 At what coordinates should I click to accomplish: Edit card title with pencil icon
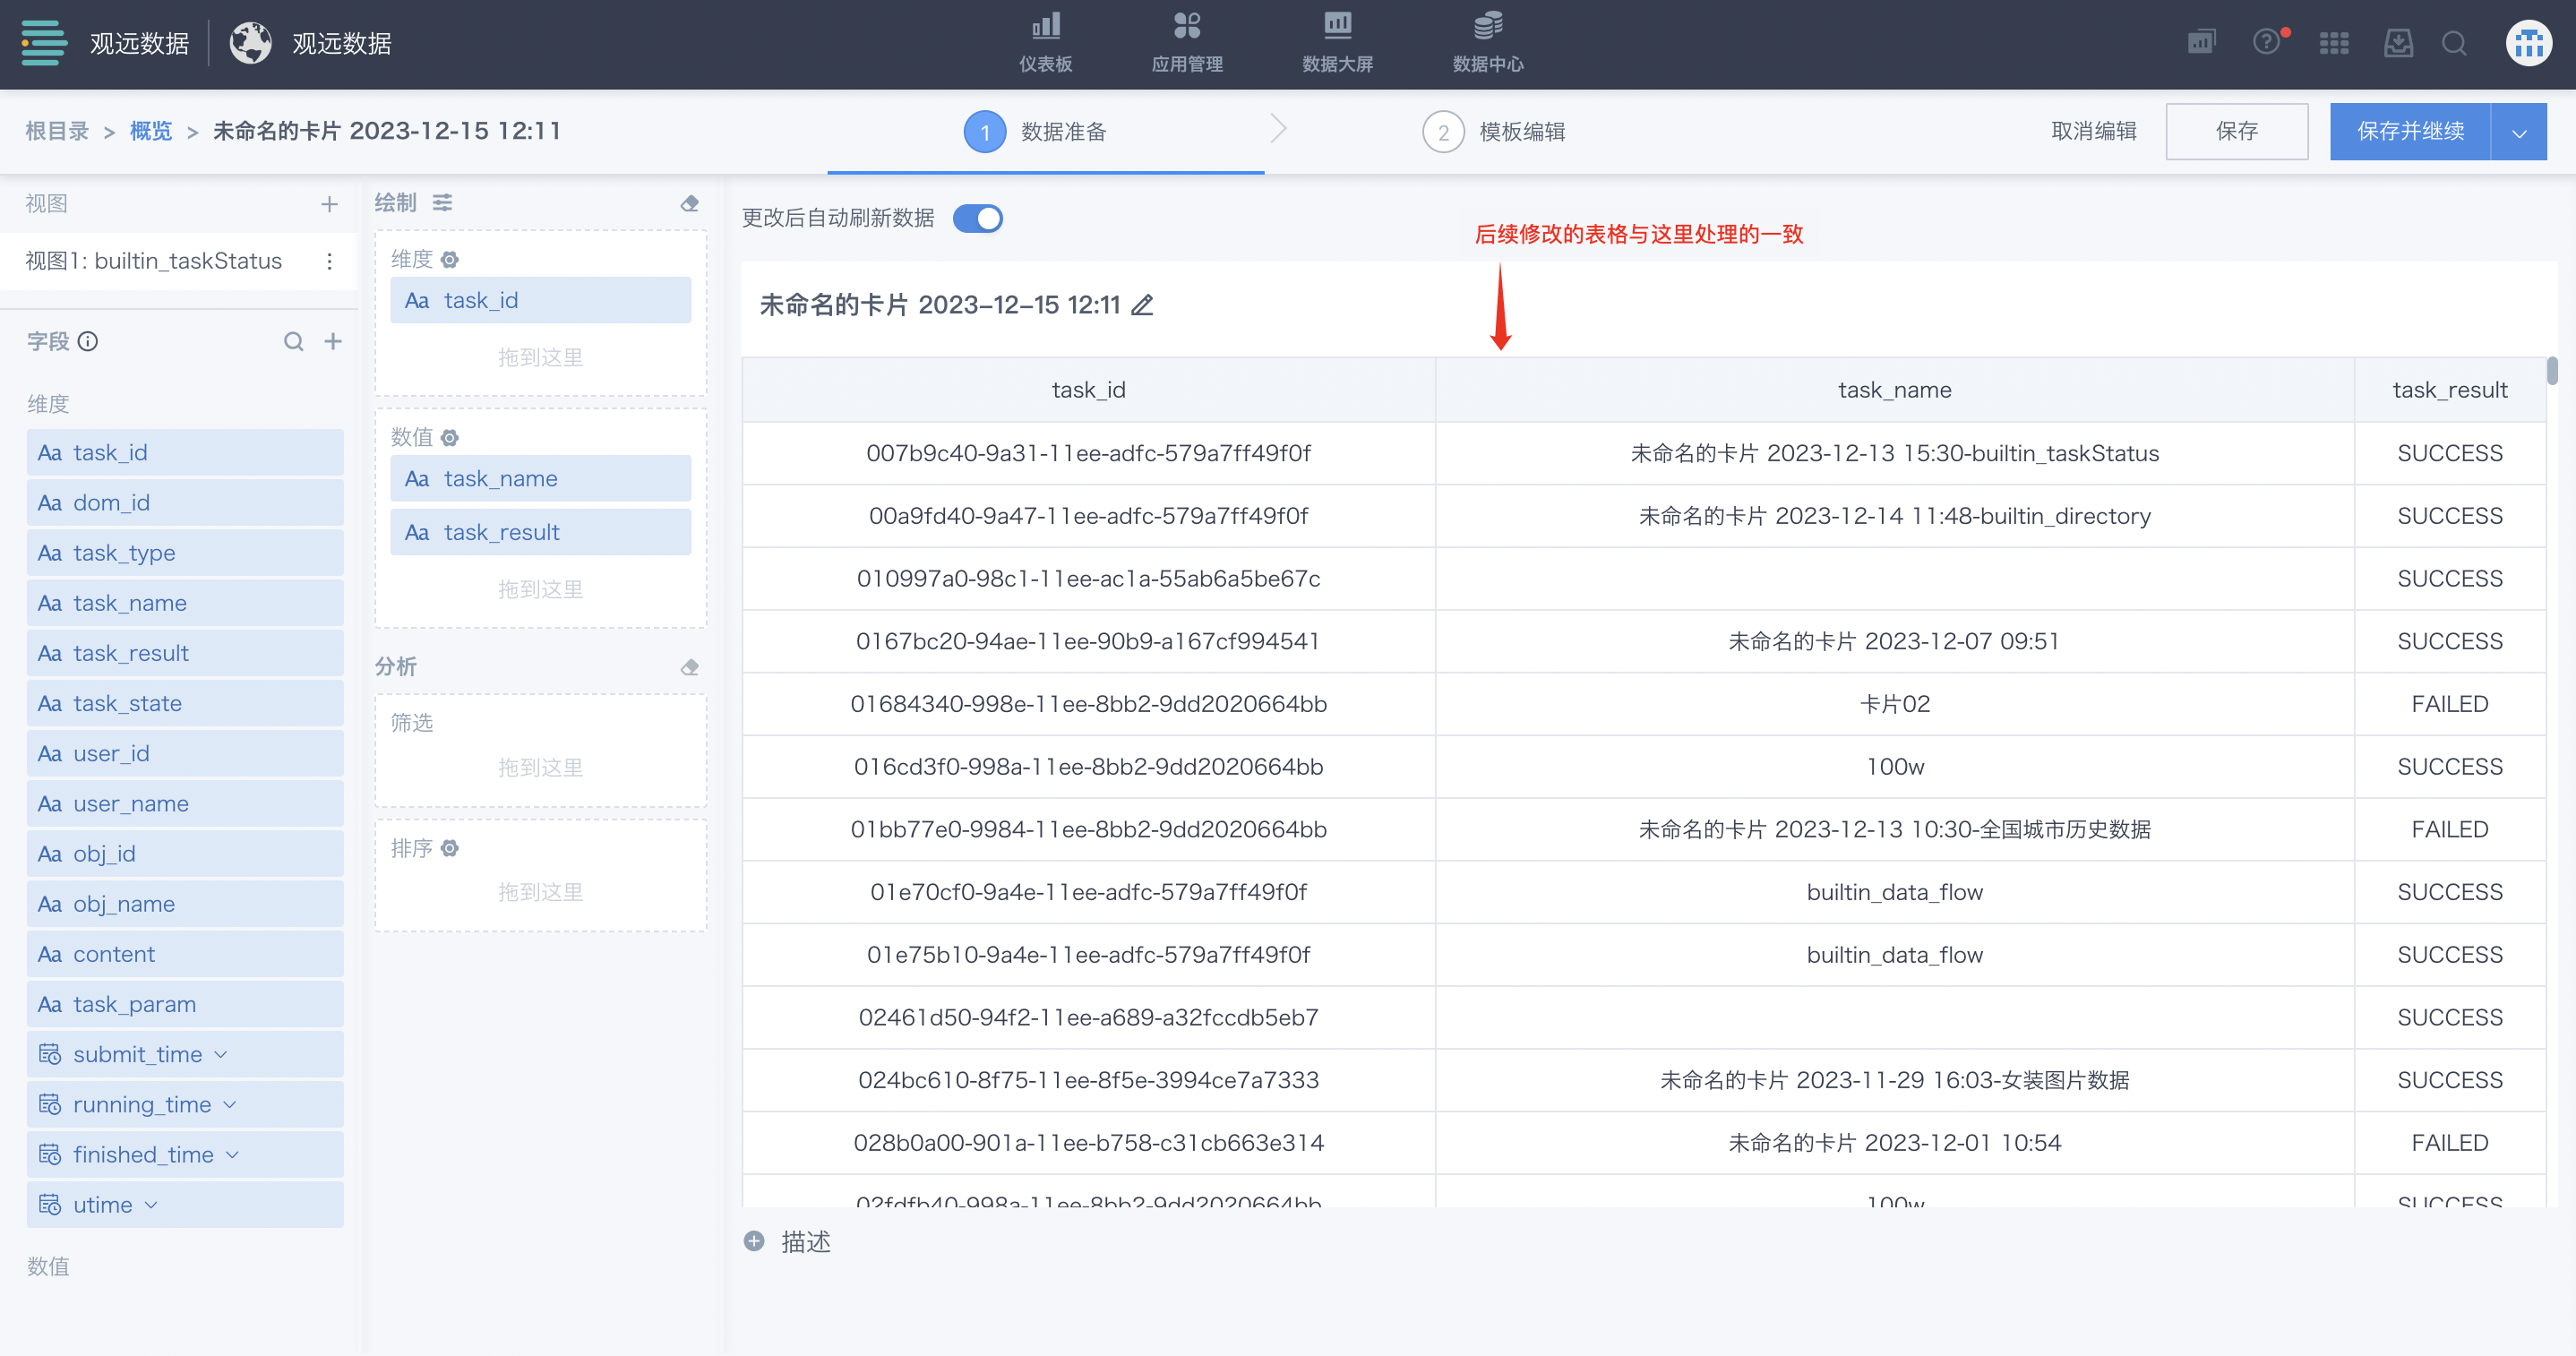pos(1142,305)
